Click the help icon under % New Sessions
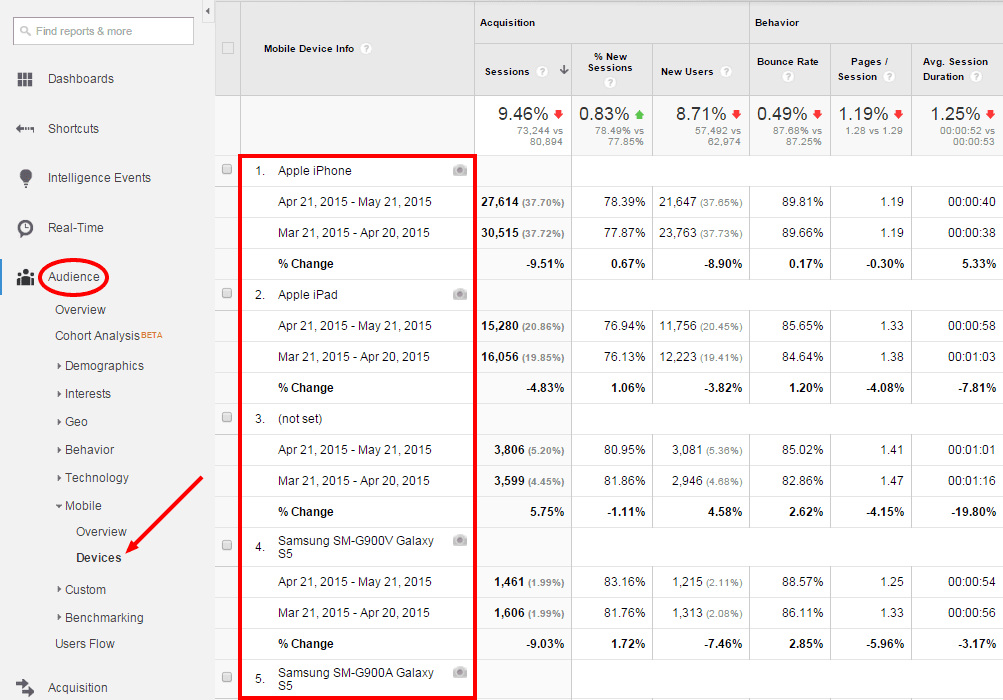Screen dimensions: 1003x700 610,83
